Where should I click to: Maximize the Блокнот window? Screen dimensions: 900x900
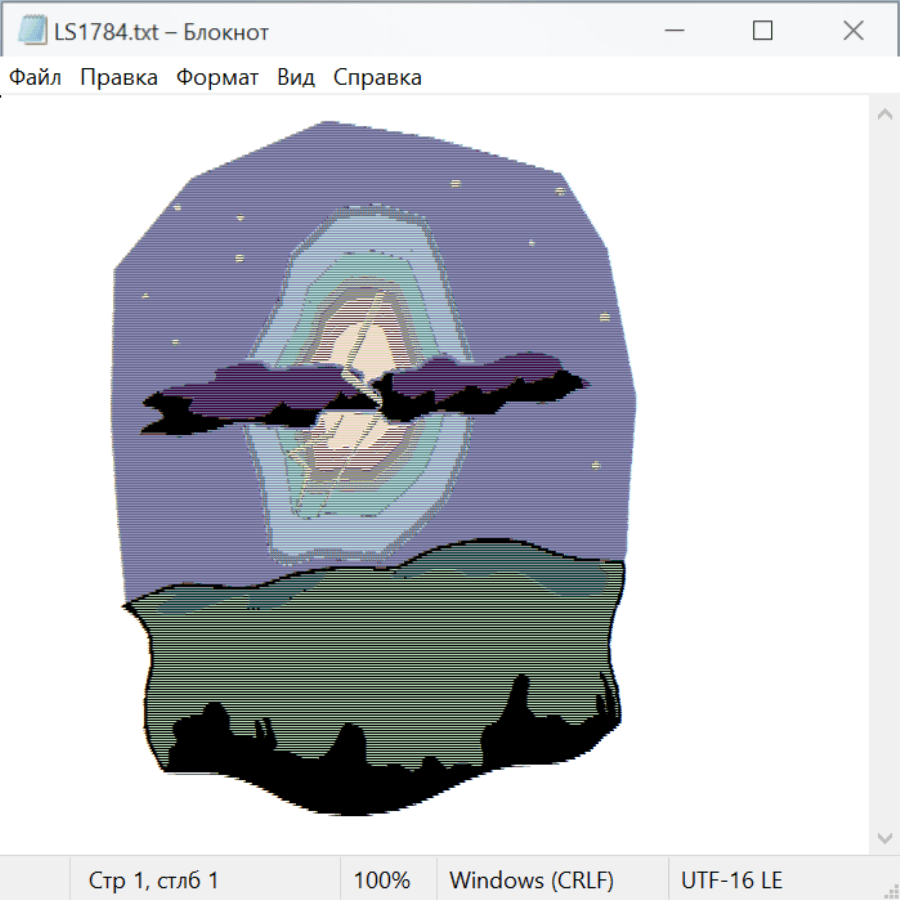click(x=762, y=31)
